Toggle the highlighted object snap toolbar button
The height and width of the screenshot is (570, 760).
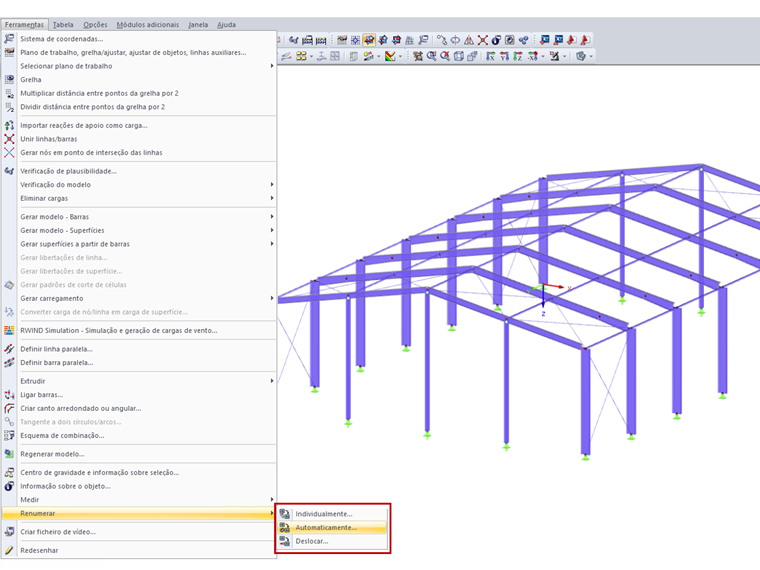[x=369, y=40]
